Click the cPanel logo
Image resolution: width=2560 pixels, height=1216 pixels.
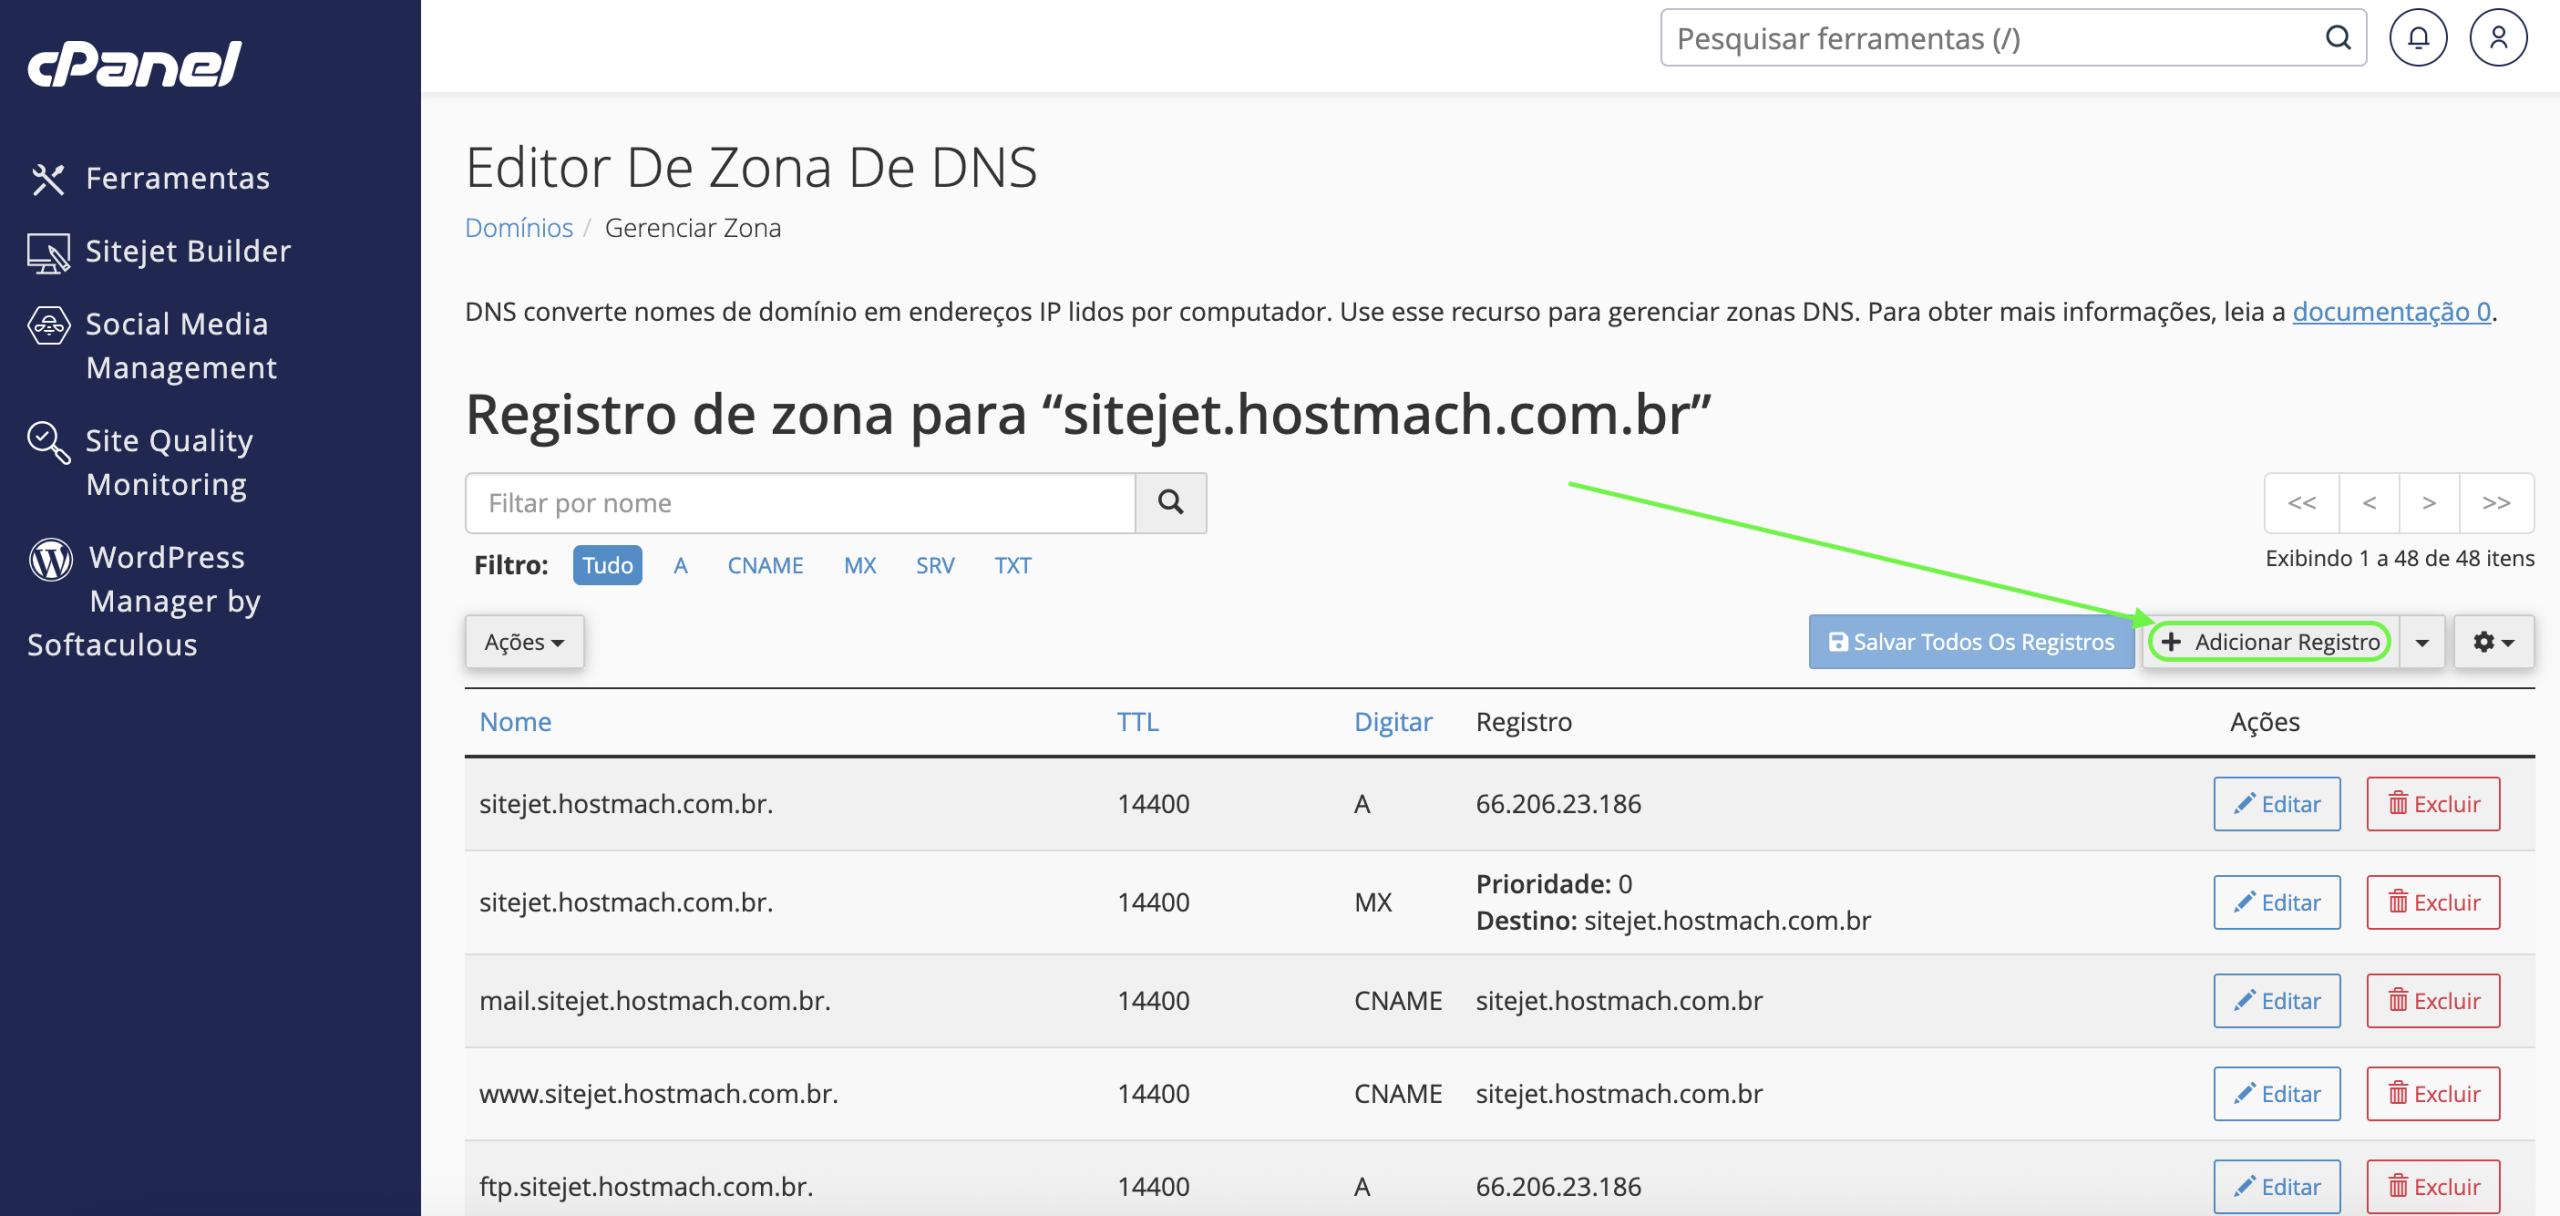coord(134,64)
